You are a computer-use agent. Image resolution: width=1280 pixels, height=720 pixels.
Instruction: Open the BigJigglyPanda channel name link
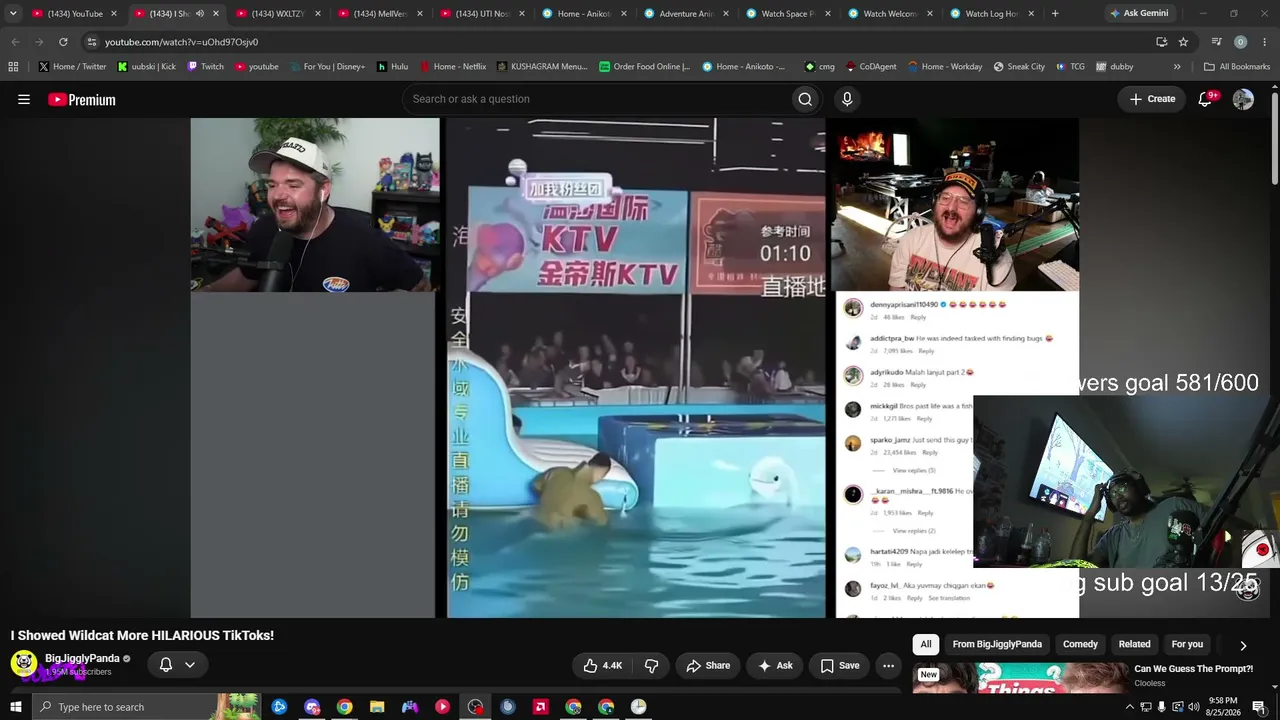pos(82,659)
